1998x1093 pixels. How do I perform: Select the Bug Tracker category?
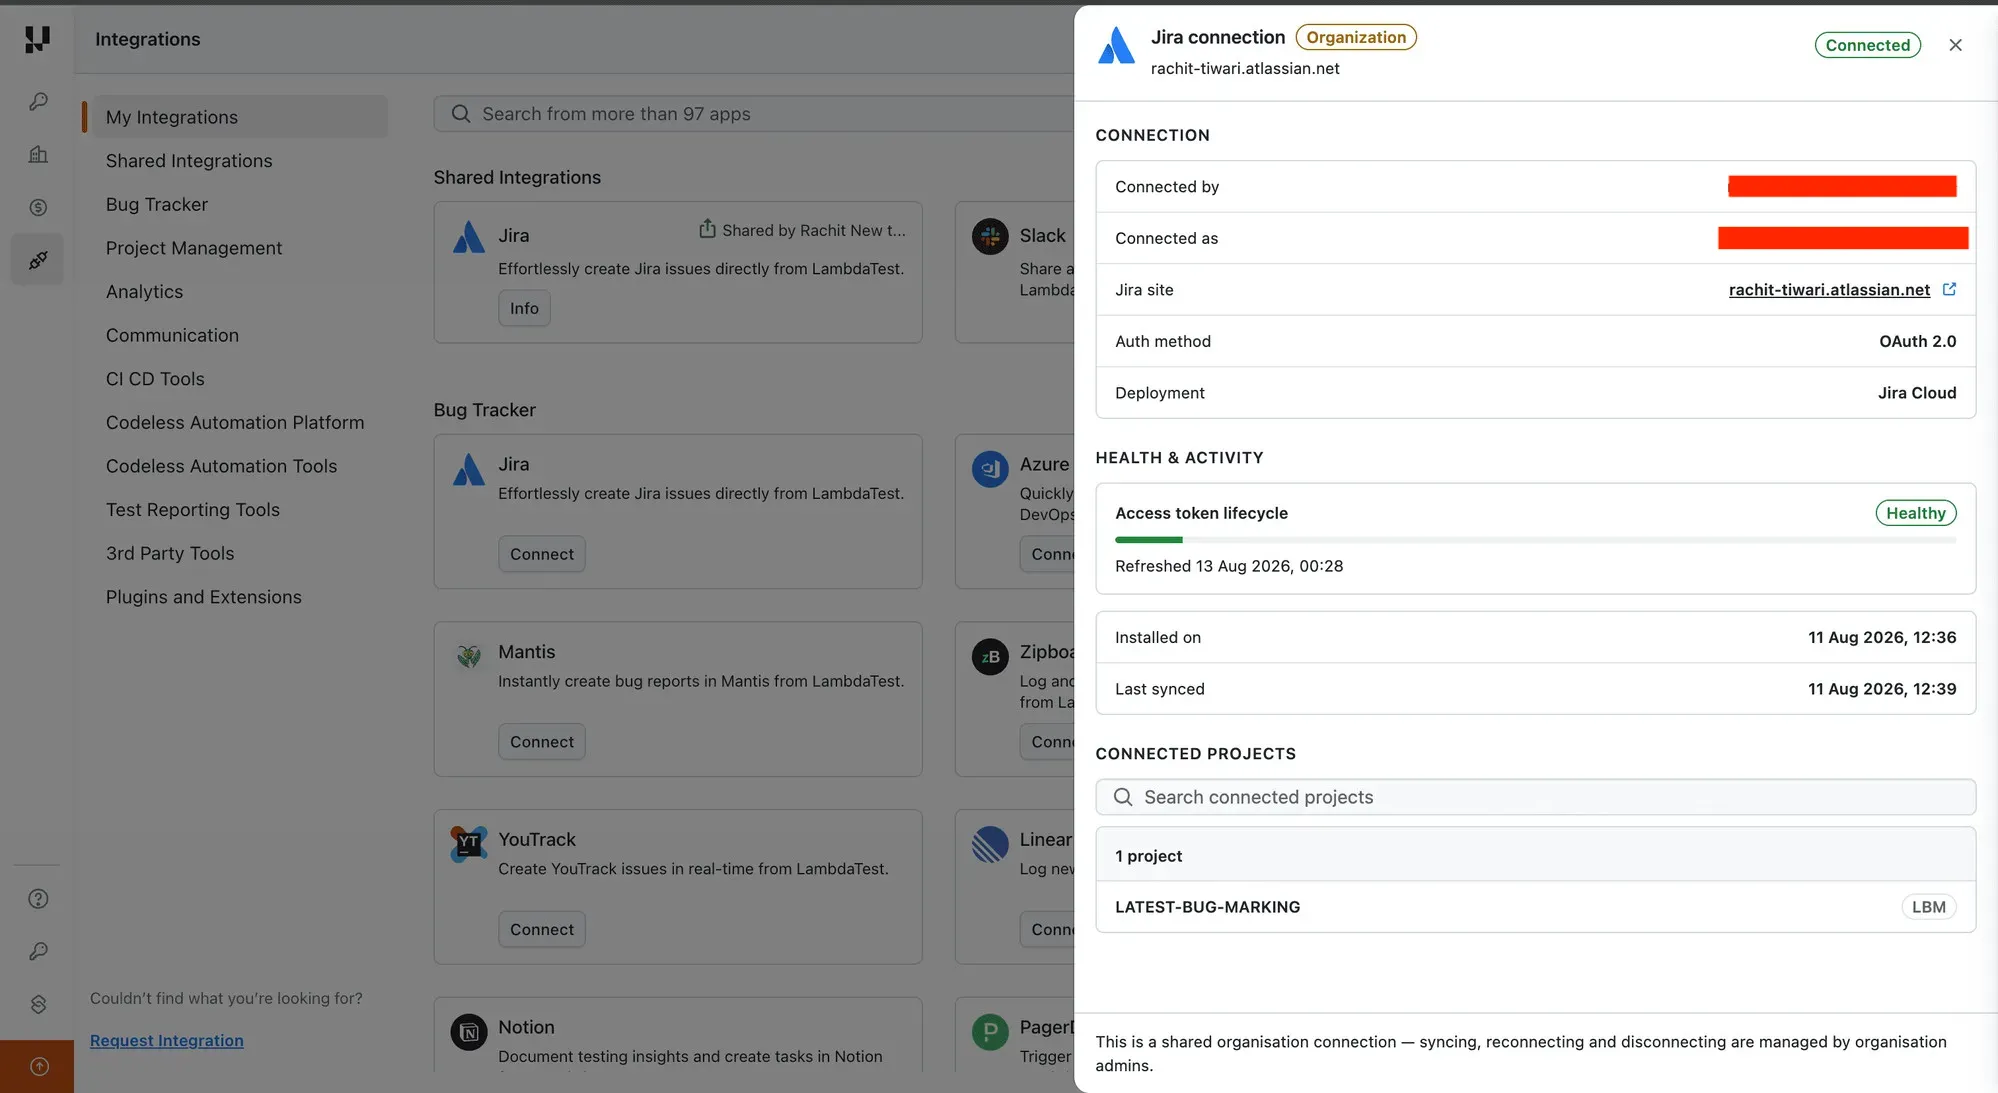(157, 204)
